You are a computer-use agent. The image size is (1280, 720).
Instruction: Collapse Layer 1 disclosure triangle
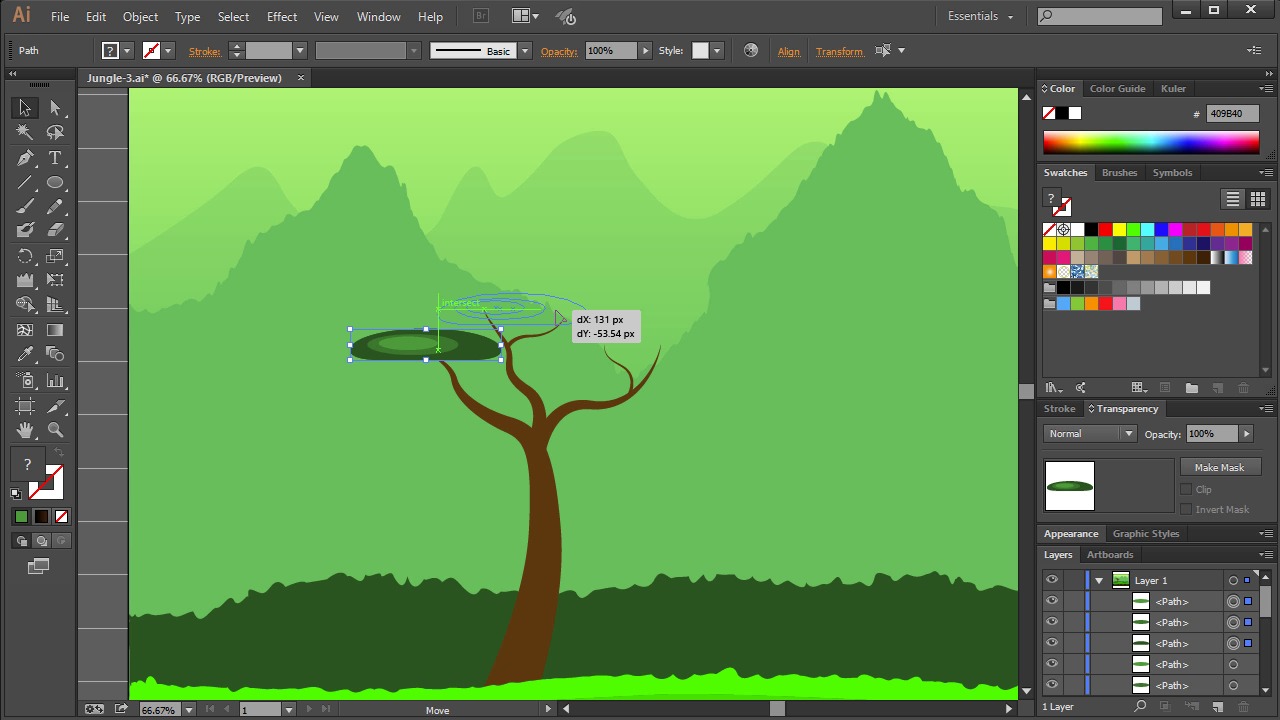tap(1099, 581)
